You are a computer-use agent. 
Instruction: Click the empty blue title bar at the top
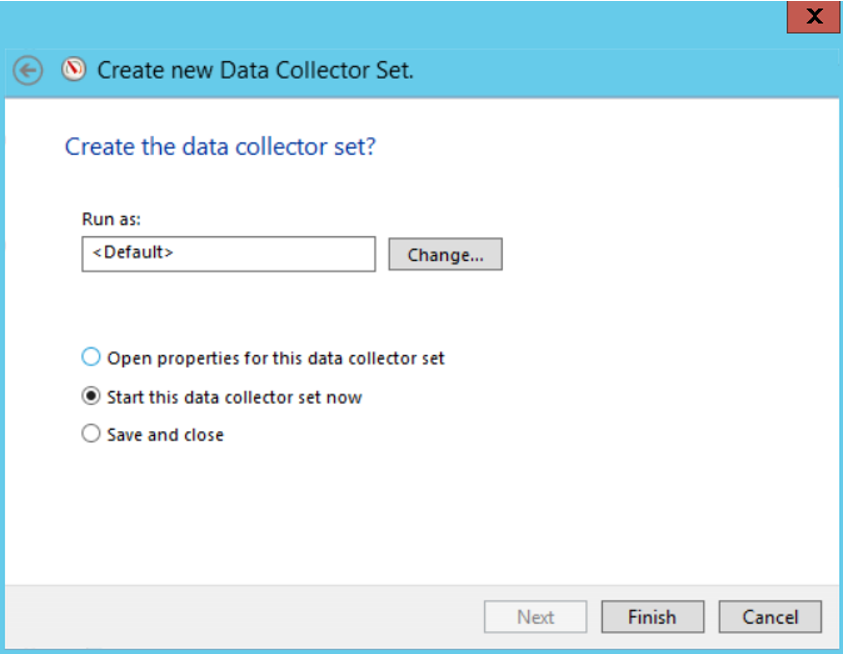point(392,24)
